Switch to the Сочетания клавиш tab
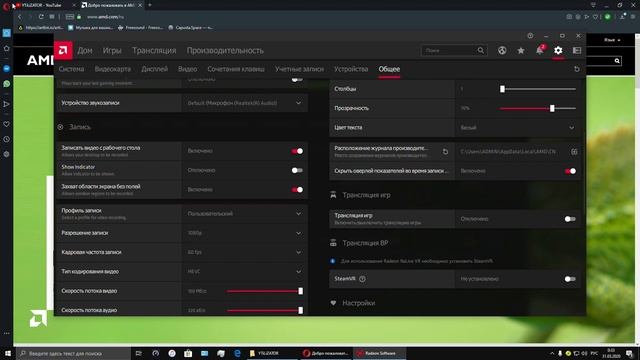The width and height of the screenshot is (640, 360). [x=236, y=69]
